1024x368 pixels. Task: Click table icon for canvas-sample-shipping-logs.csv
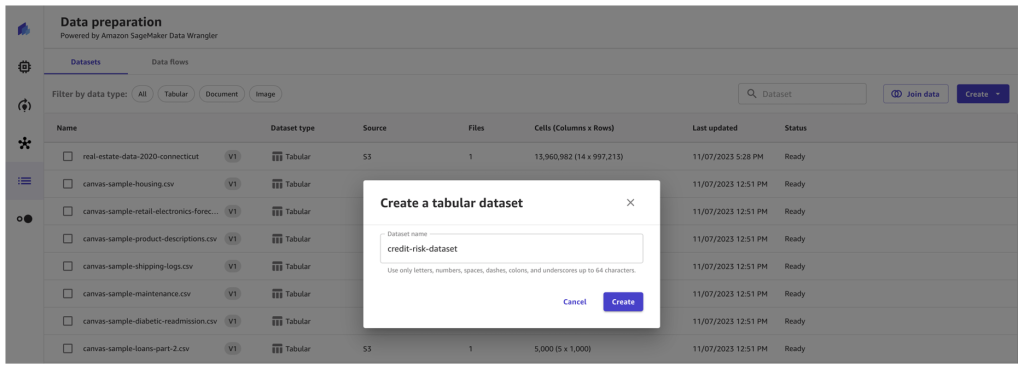pyautogui.click(x=277, y=266)
